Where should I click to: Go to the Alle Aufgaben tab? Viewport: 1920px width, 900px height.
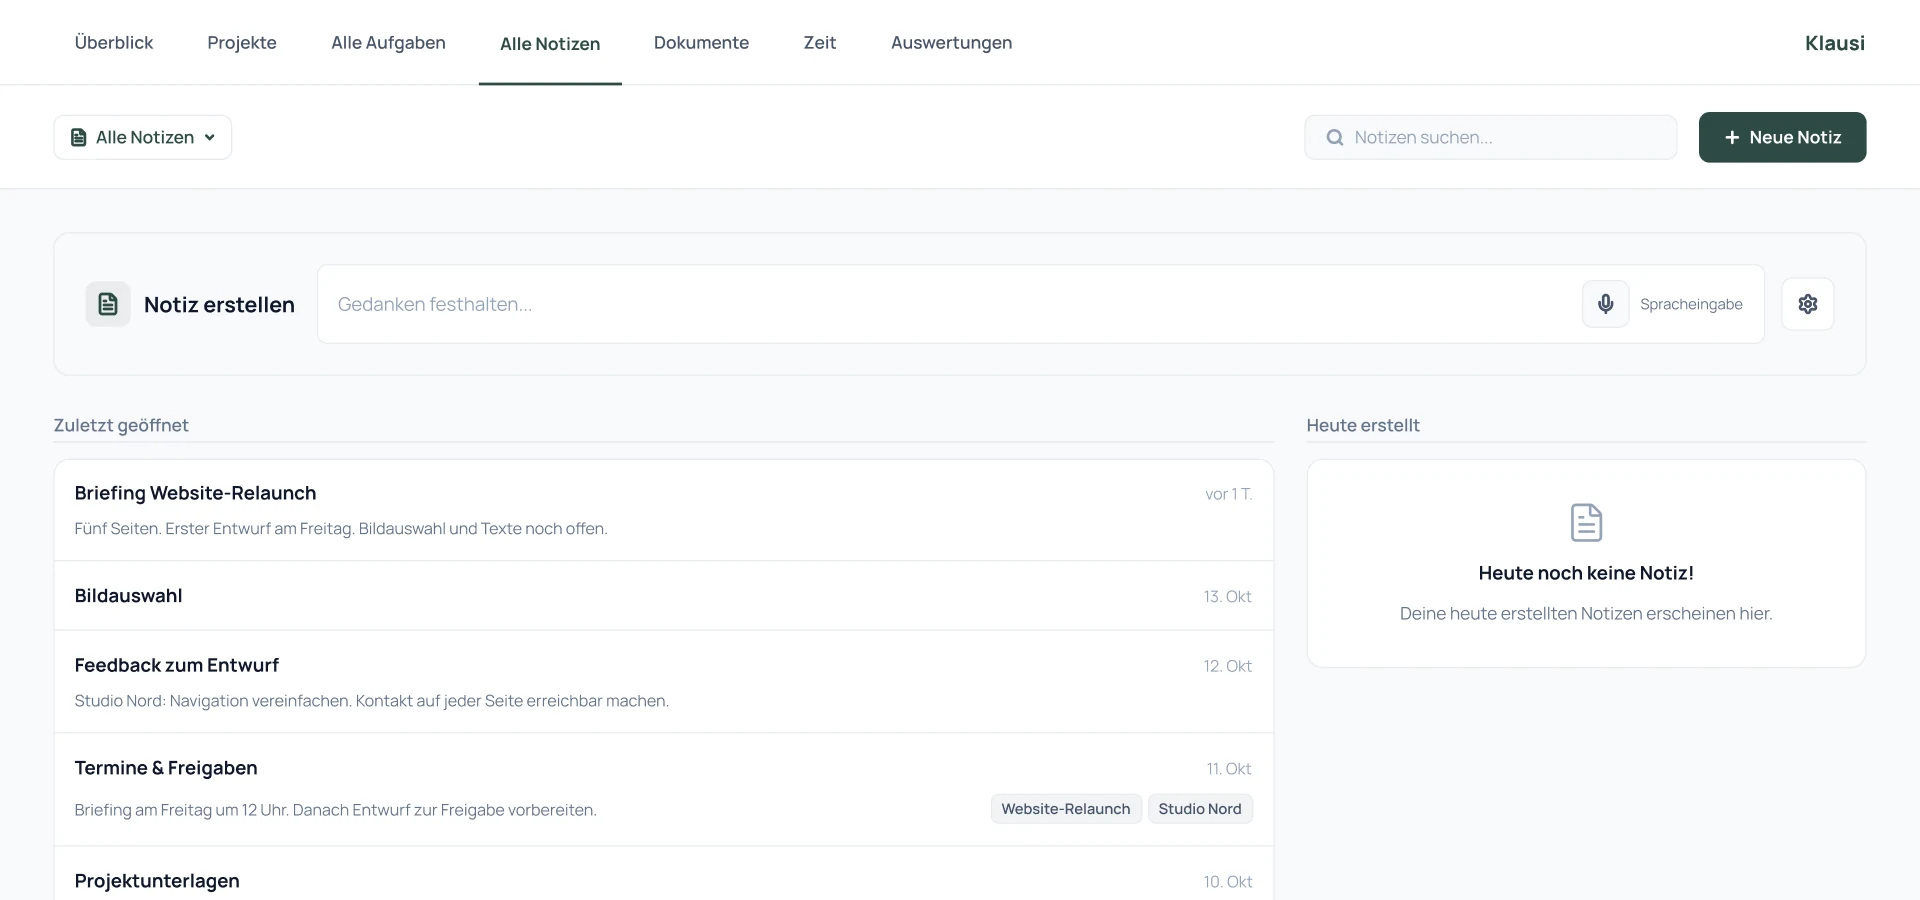pos(388,43)
